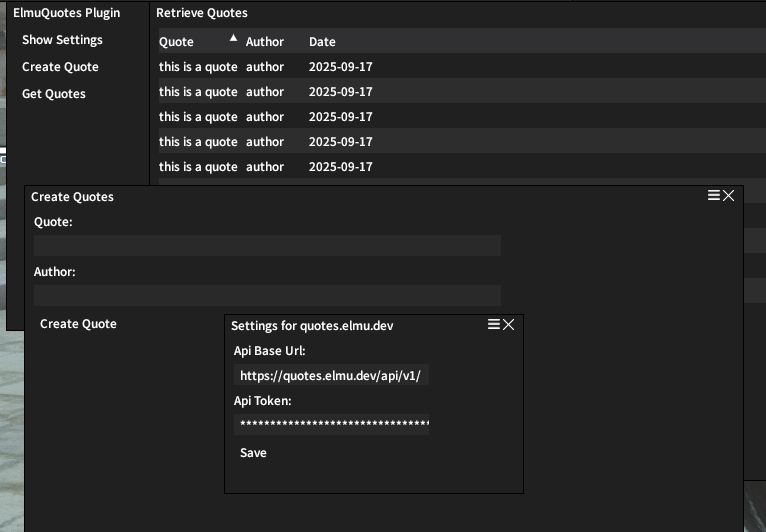Click the Quote column header text

coord(177,42)
